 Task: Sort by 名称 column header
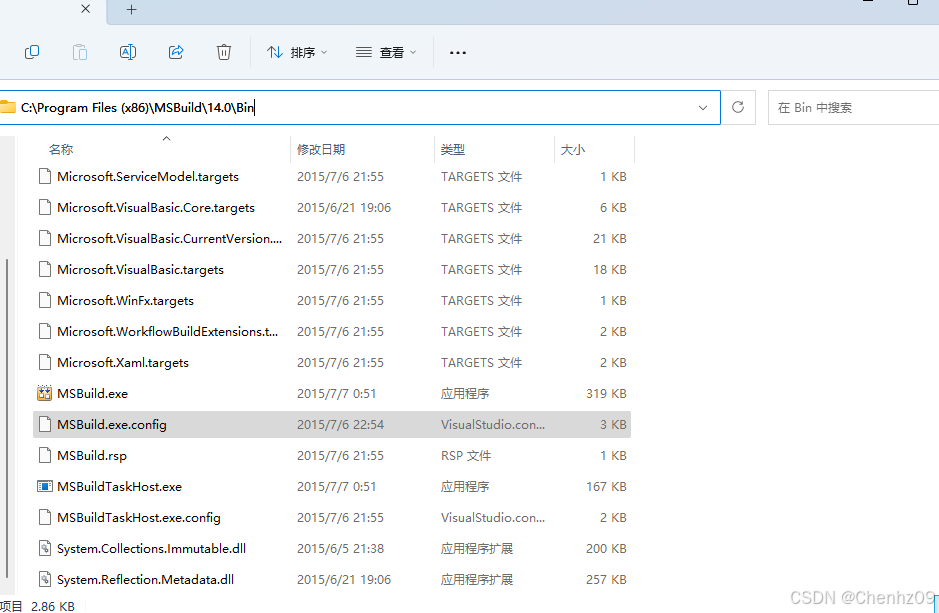click(61, 150)
